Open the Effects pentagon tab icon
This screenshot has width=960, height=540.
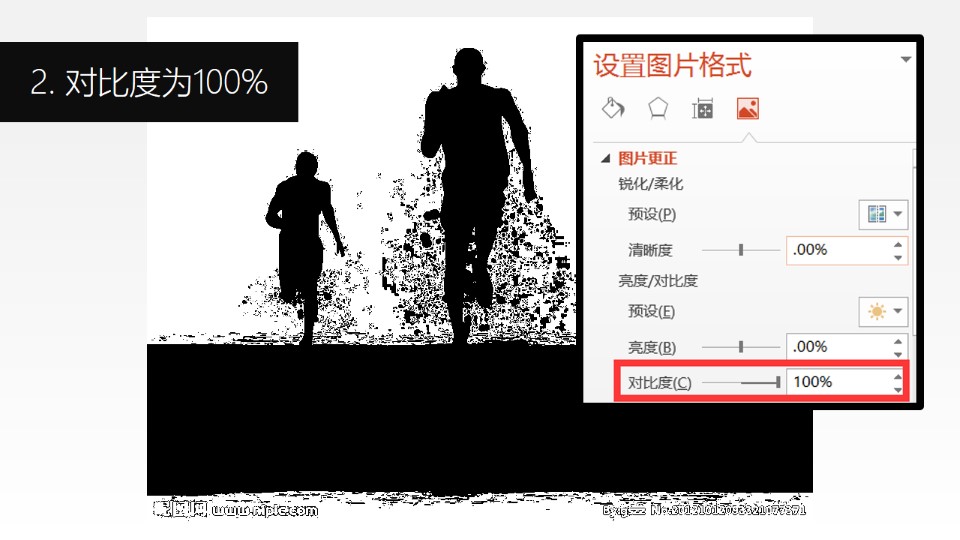[x=657, y=108]
